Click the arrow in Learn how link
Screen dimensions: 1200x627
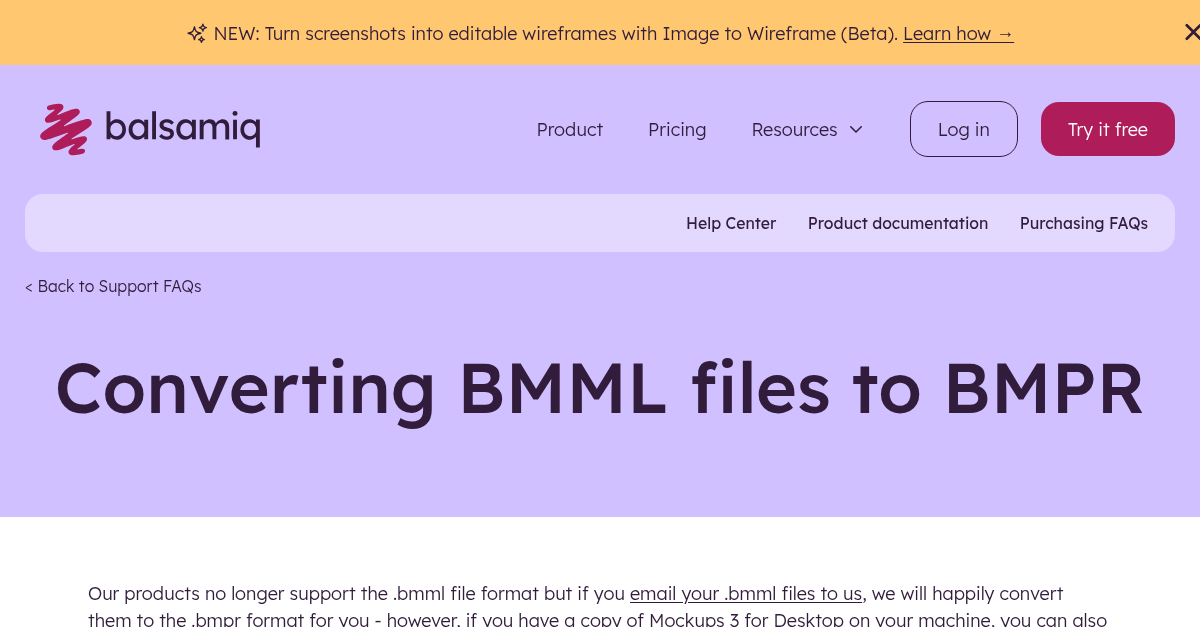1005,33
